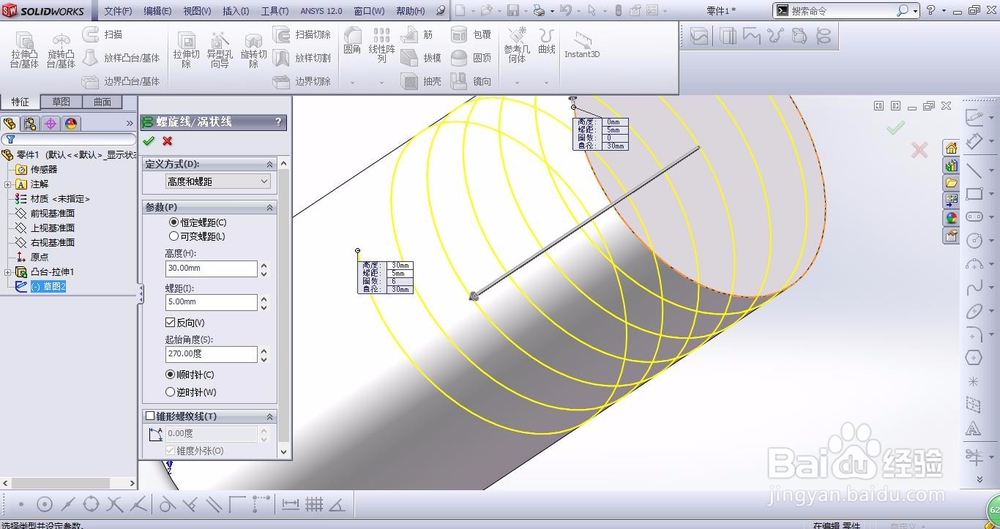Viewport: 1000px width, 529px height.
Task: Select the Boundary Boss/Base (边界凸台/基体) tool
Action: 121,81
